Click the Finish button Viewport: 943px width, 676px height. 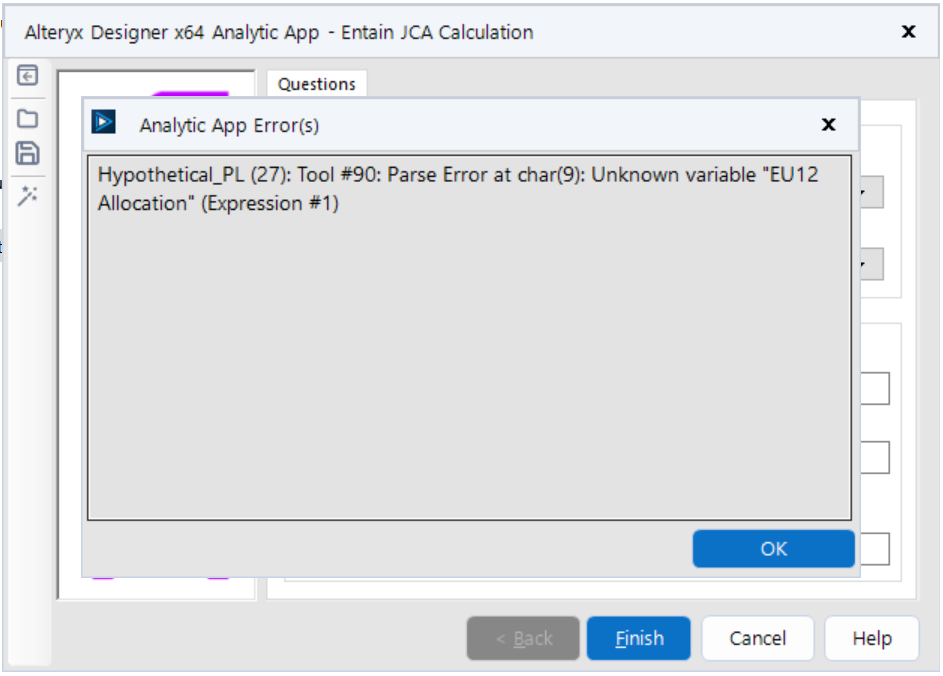point(639,638)
